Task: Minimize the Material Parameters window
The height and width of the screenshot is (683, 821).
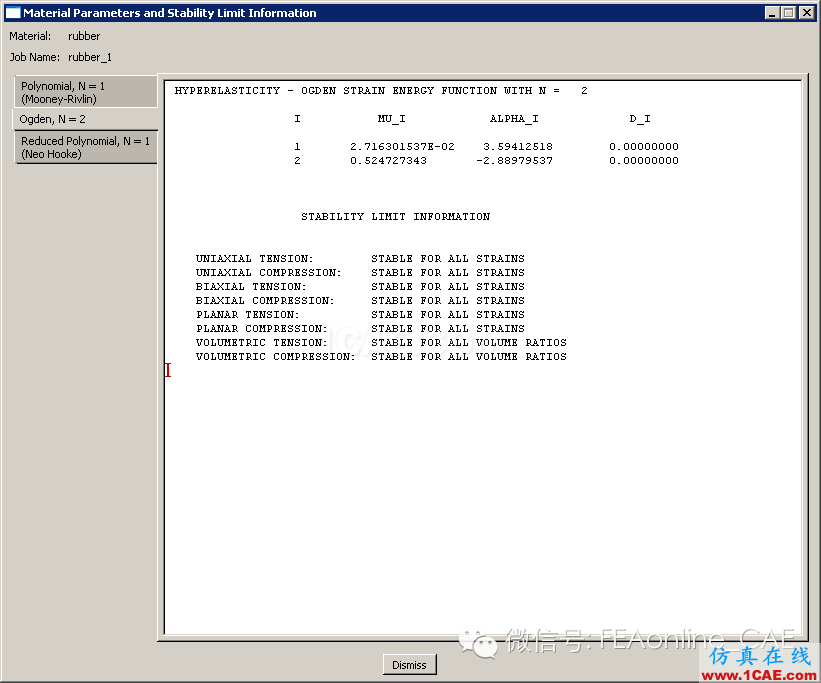Action: point(772,13)
